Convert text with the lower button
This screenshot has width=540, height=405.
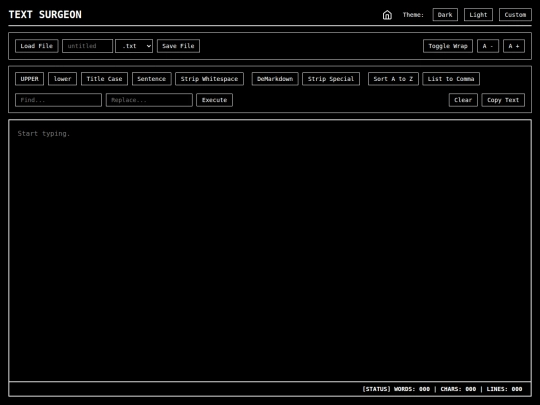(62, 79)
